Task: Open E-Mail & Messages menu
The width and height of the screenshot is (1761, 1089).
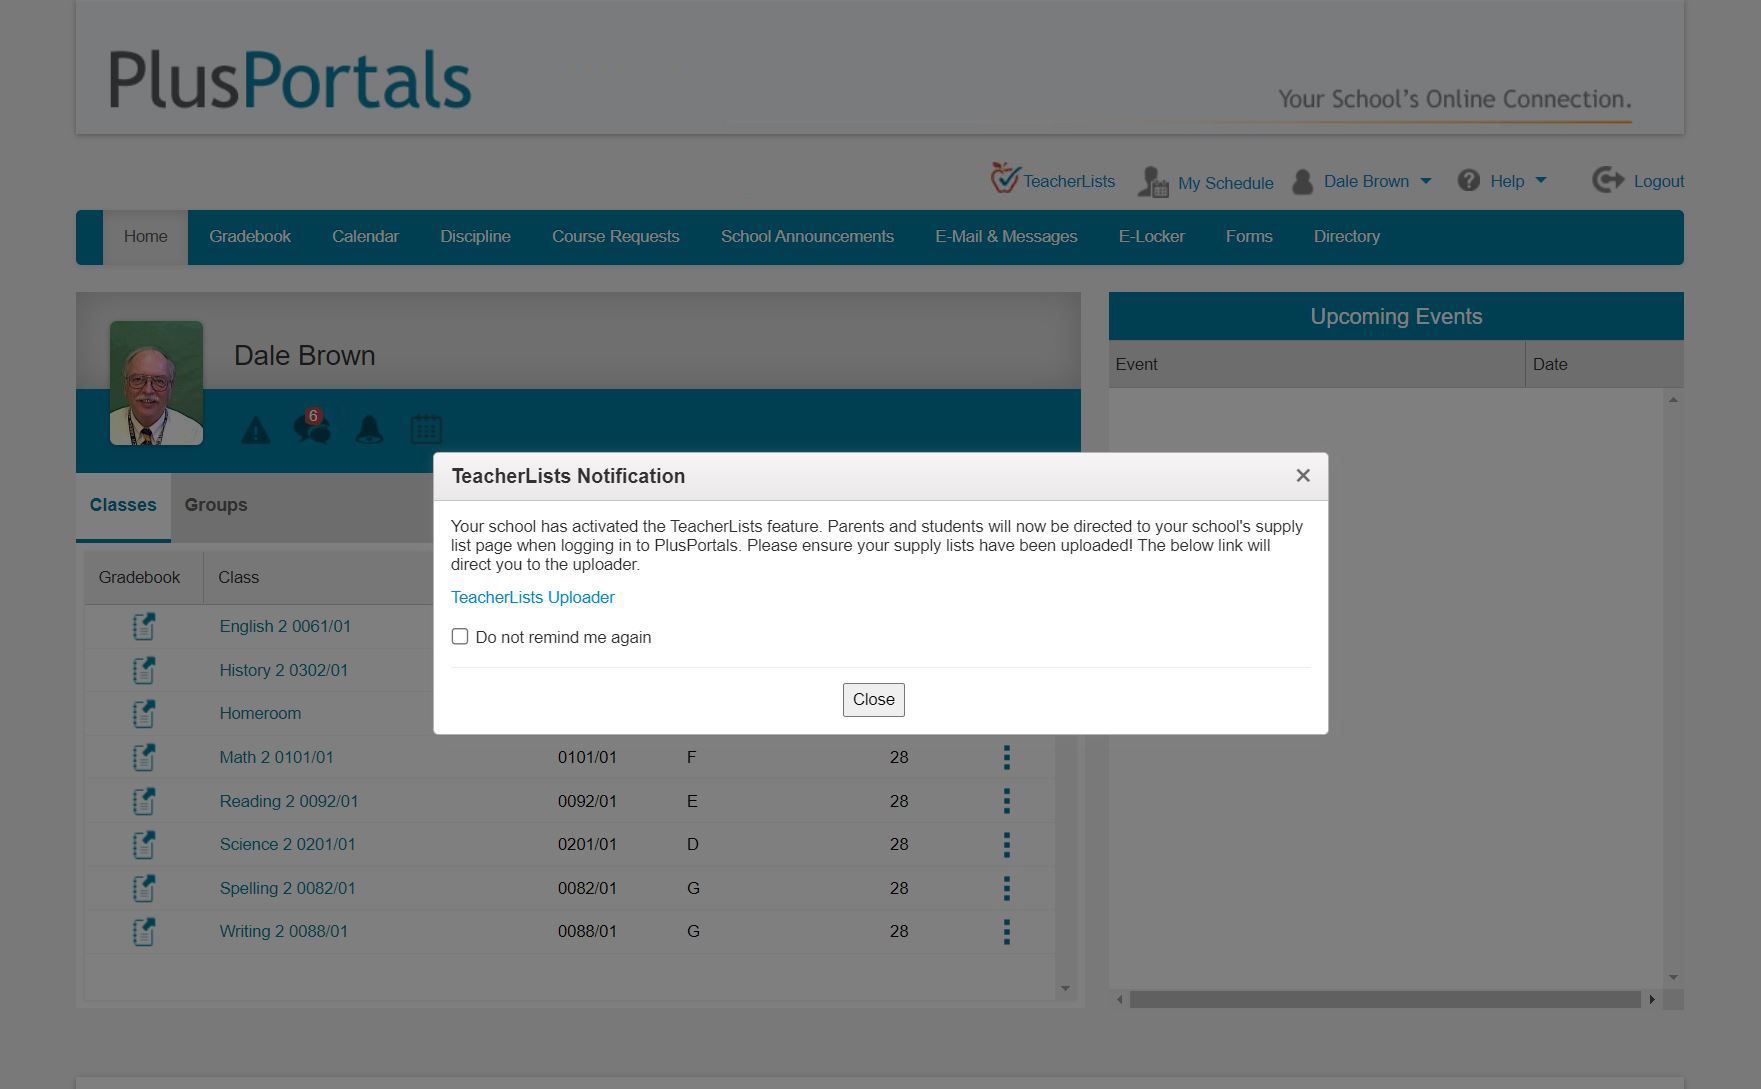Action: point(1006,237)
